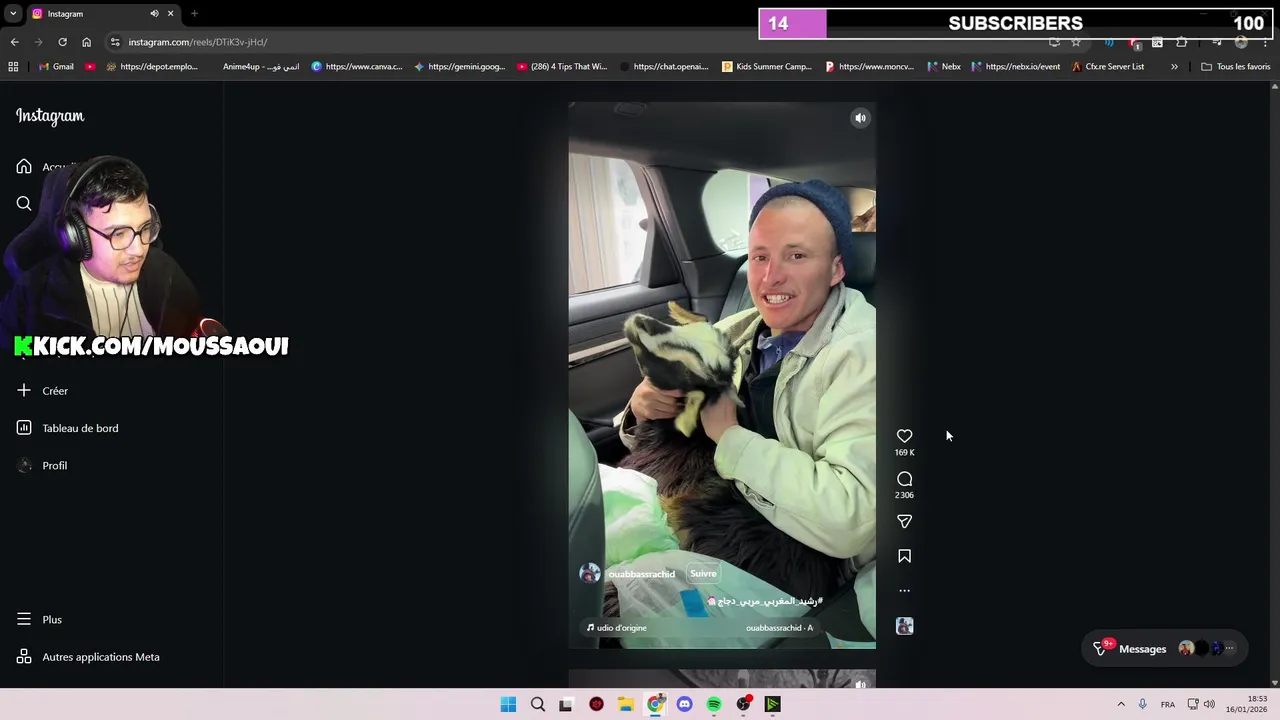Image resolution: width=1280 pixels, height=720 pixels.
Task: Open Profil in the sidebar
Action: (x=43, y=465)
